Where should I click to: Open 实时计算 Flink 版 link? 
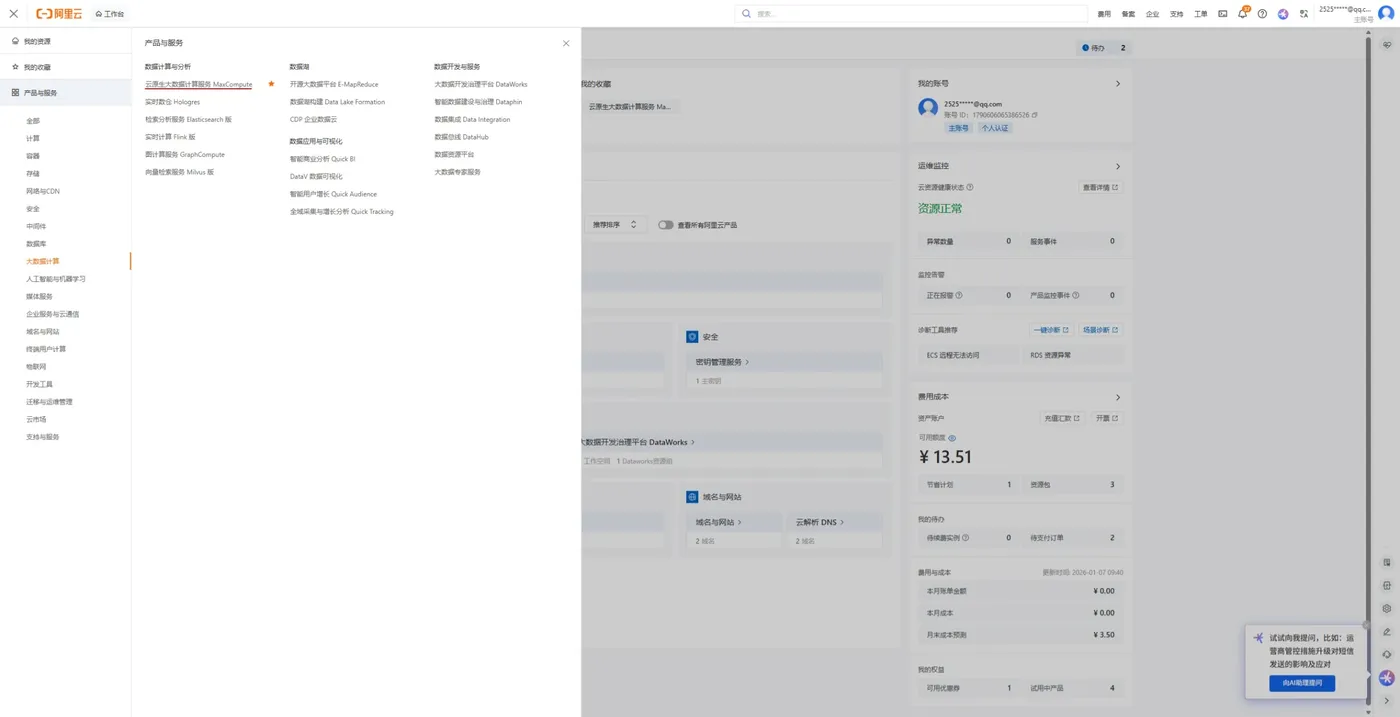click(x=170, y=137)
